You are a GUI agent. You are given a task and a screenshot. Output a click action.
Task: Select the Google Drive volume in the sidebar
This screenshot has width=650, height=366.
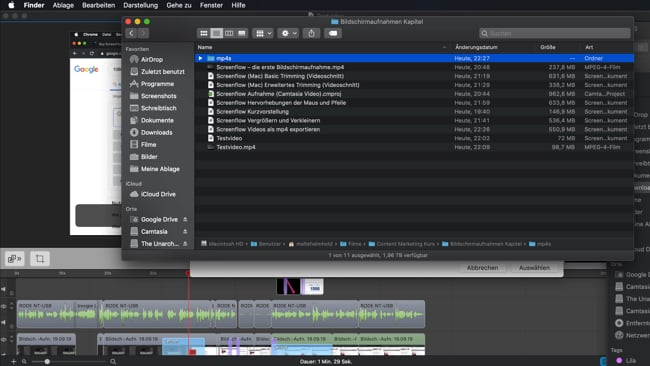[154, 219]
